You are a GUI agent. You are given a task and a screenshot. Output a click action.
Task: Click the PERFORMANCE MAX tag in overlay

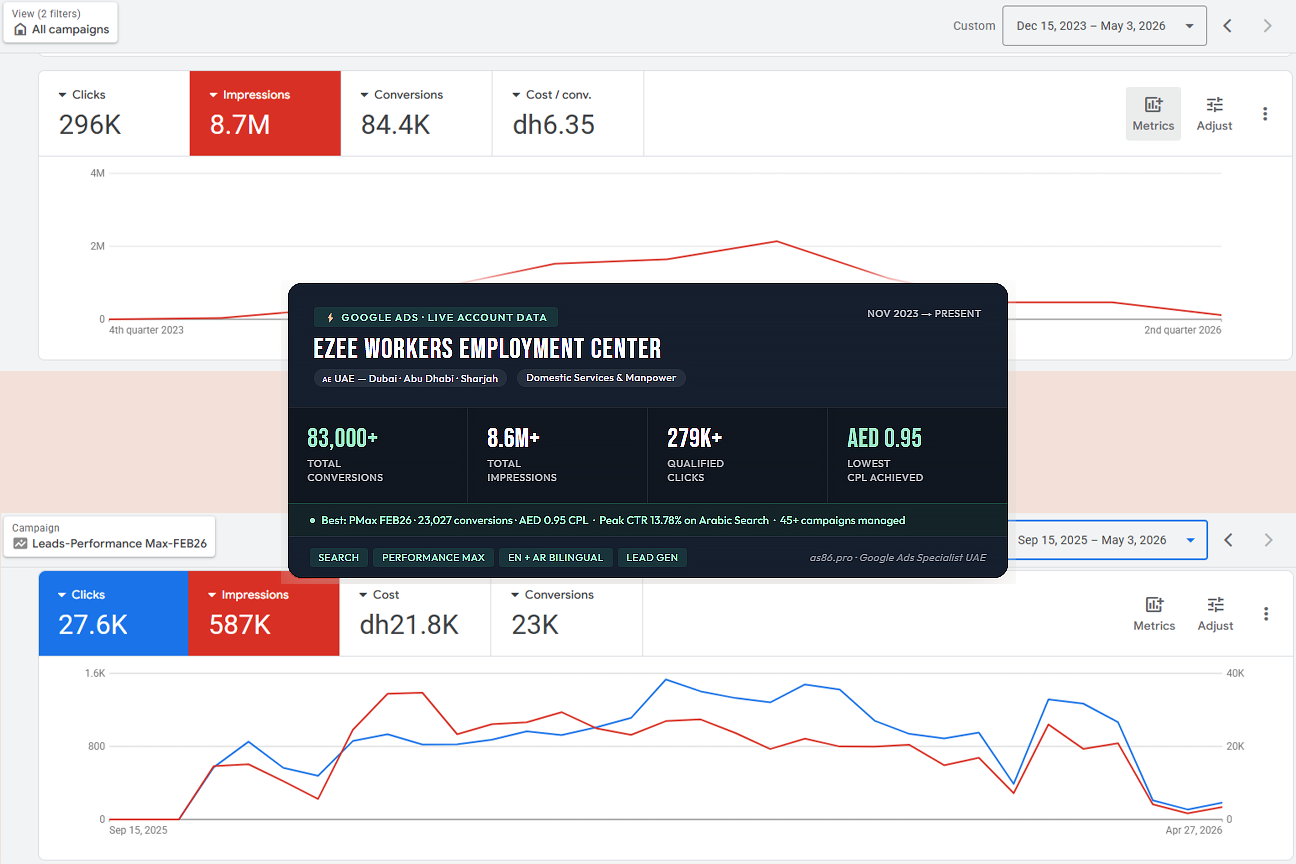[433, 557]
